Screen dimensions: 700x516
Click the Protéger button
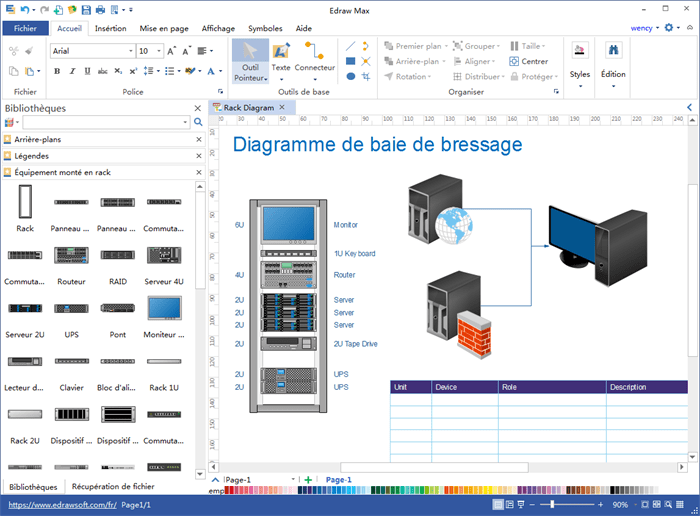534,76
